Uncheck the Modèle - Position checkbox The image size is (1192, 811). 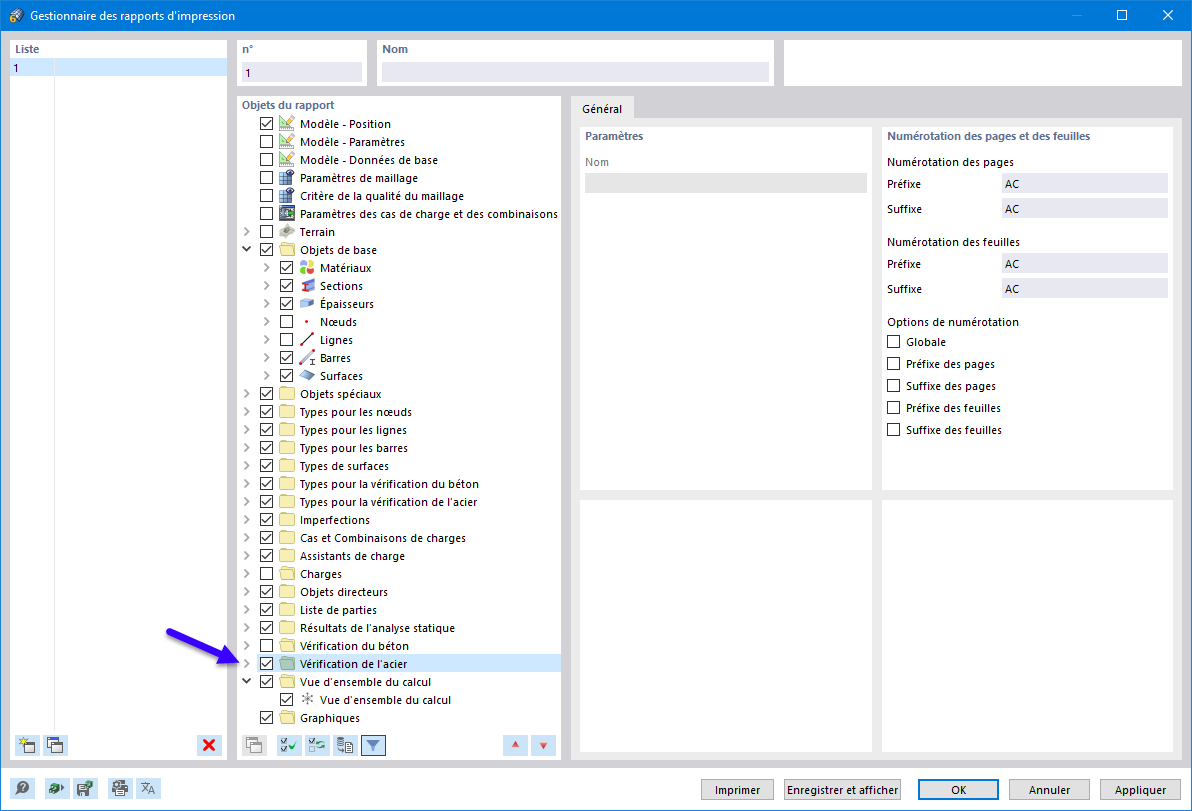266,123
